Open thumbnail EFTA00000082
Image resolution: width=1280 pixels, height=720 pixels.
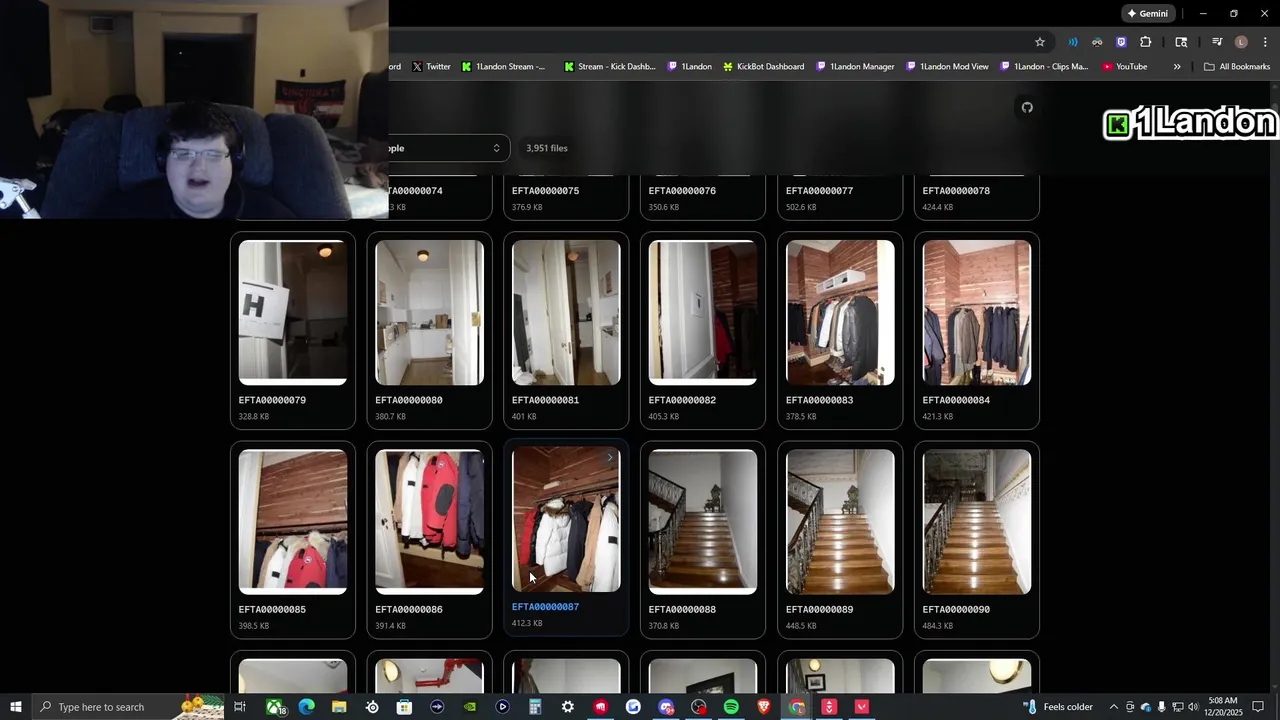coord(703,312)
